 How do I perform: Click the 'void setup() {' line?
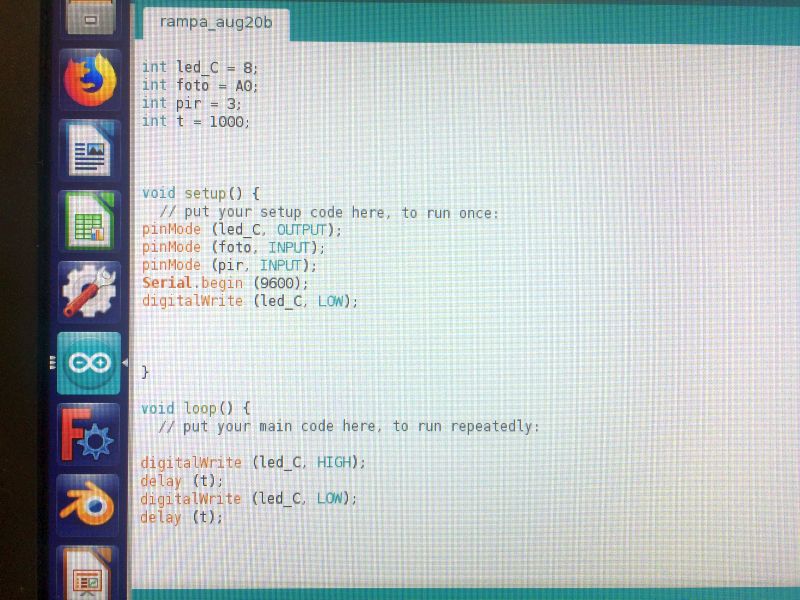coord(201,193)
